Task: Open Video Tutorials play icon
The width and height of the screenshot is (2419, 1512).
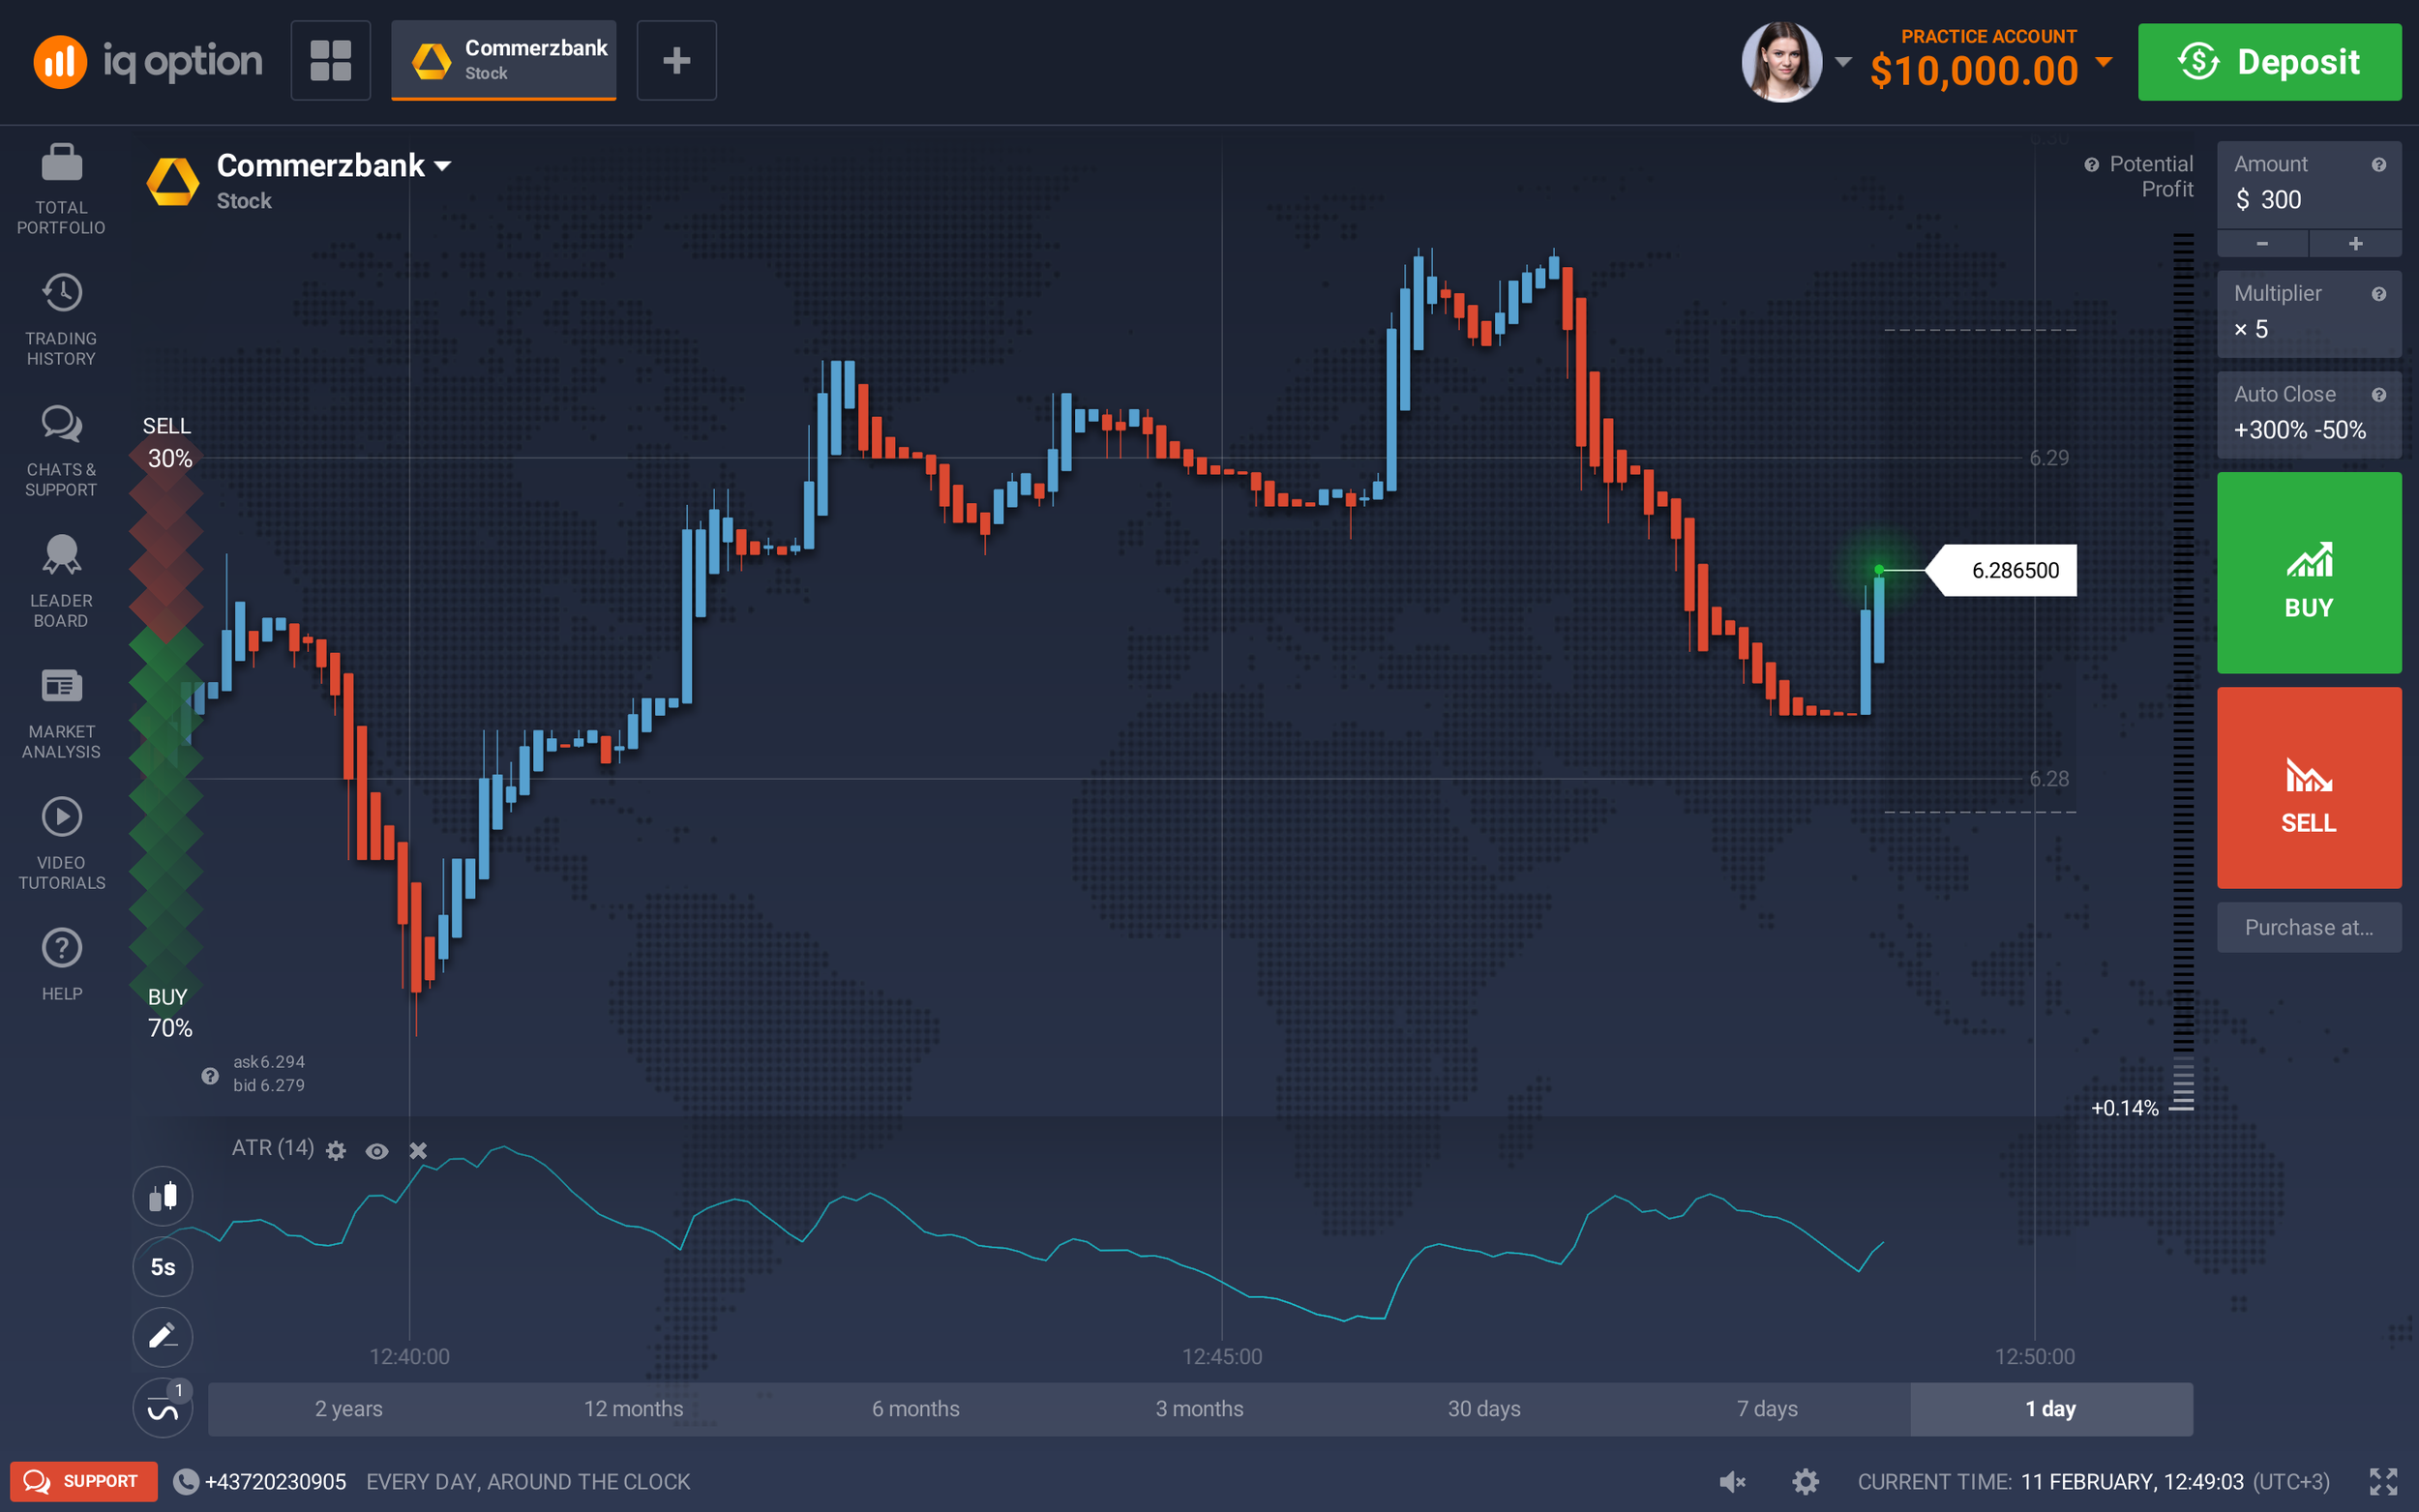Action: [x=61, y=818]
